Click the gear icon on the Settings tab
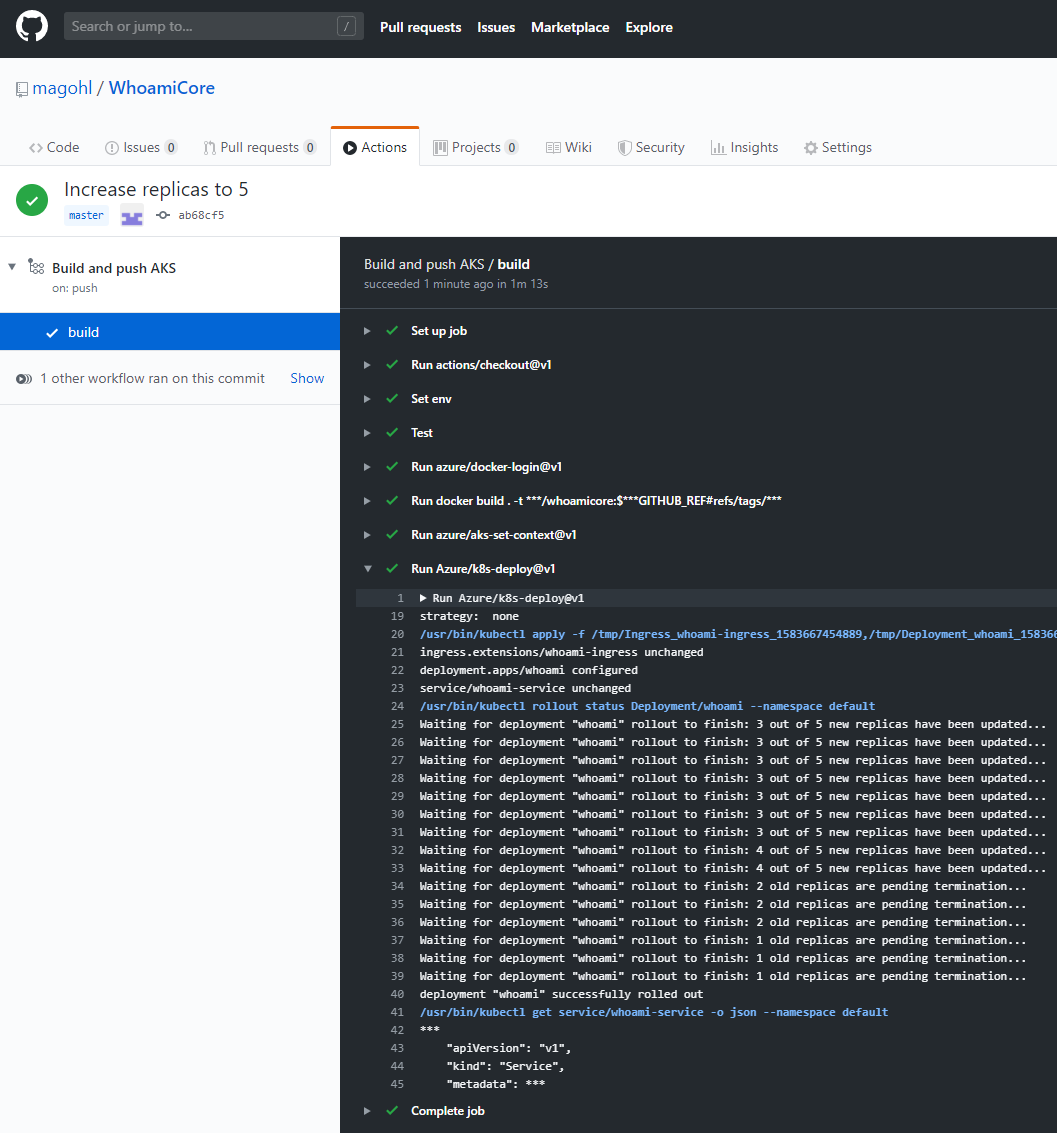This screenshot has width=1057, height=1133. click(810, 147)
